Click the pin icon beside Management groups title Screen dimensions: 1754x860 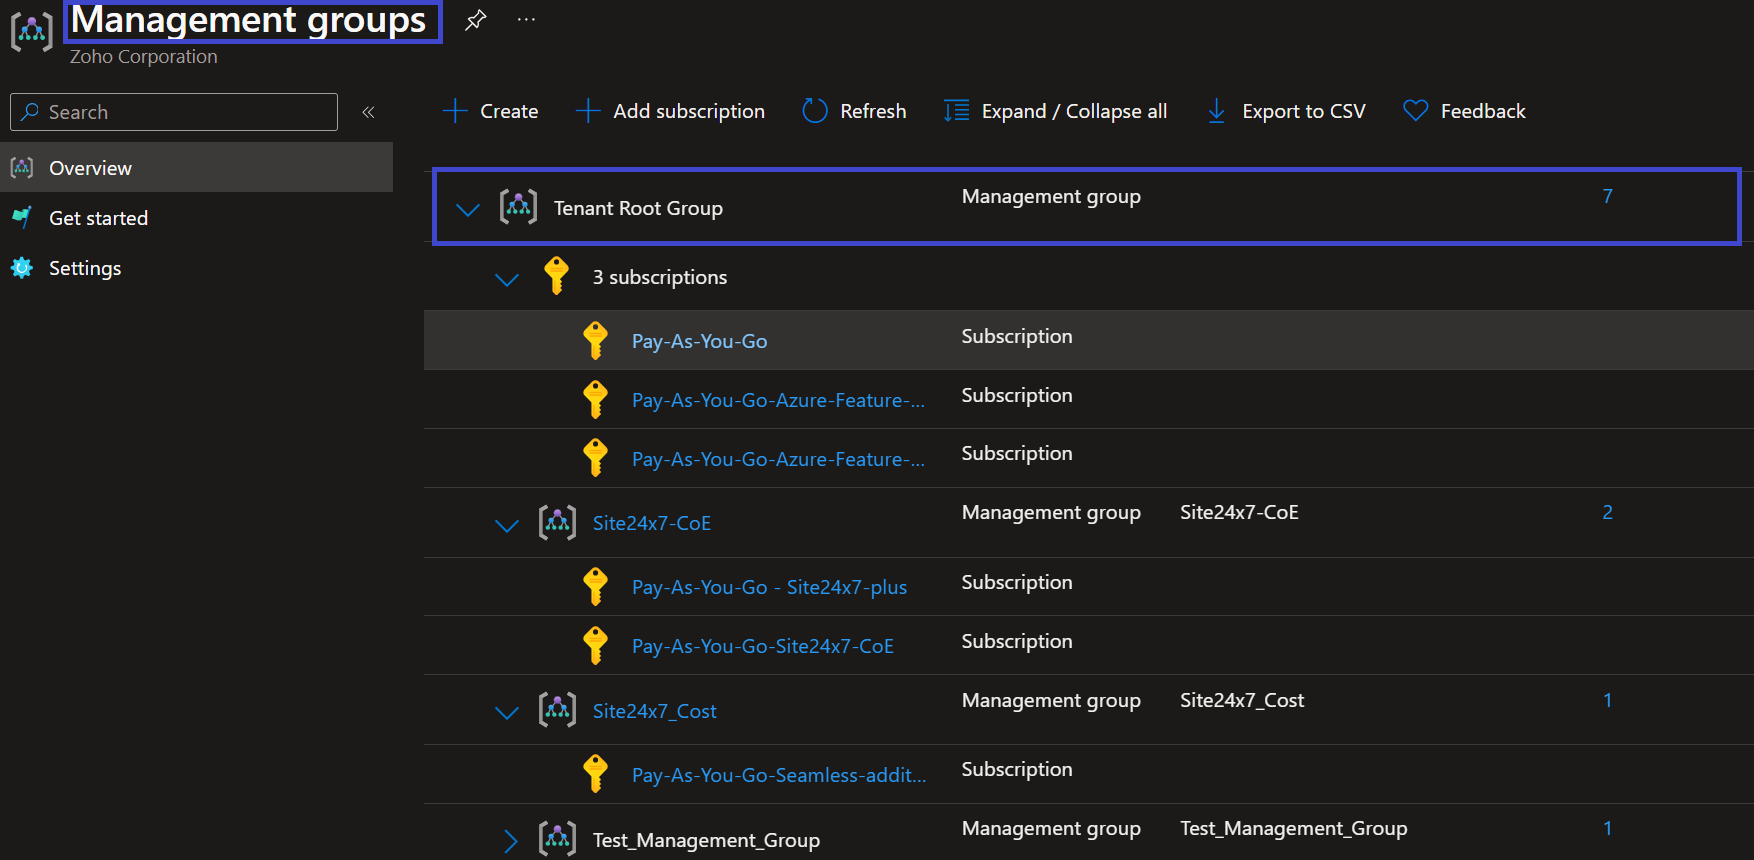(x=476, y=20)
